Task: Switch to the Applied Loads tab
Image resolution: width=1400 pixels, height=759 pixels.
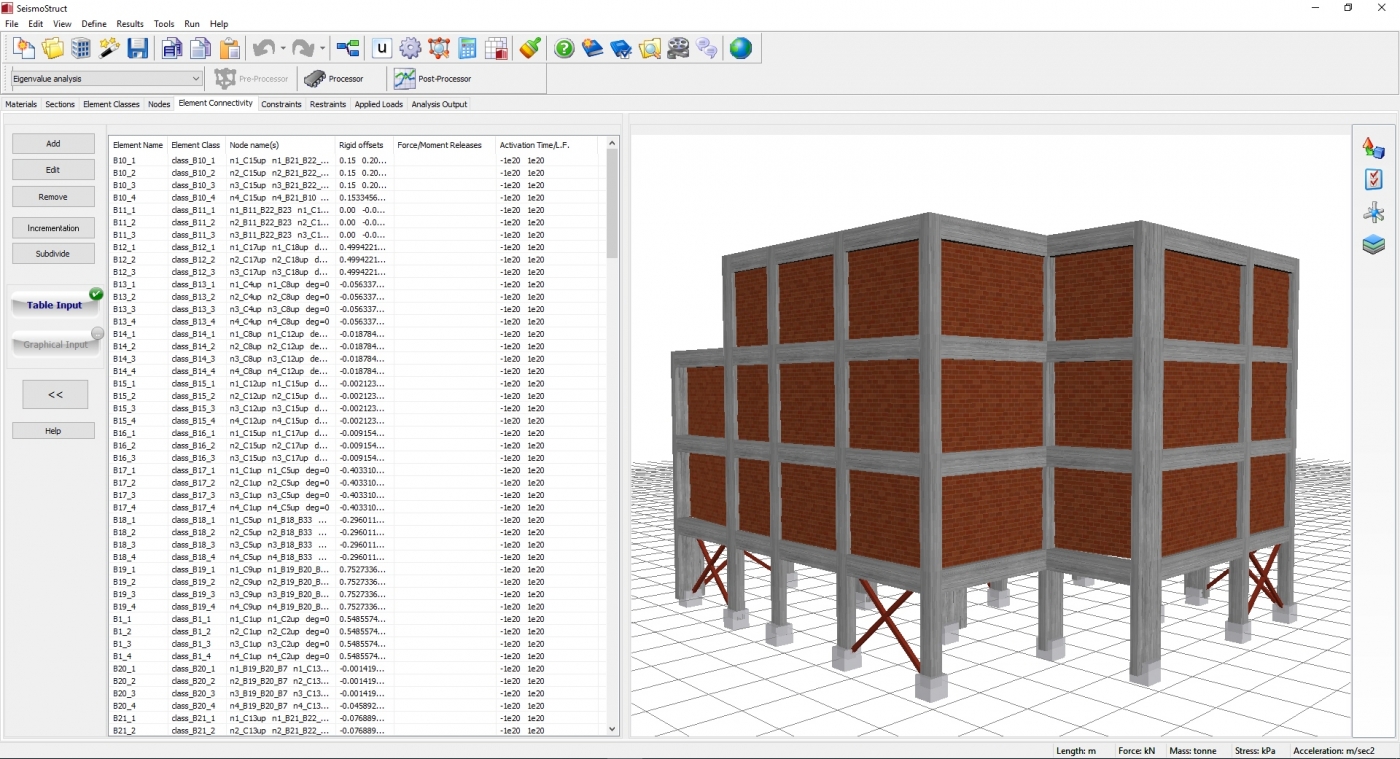Action: [378, 104]
